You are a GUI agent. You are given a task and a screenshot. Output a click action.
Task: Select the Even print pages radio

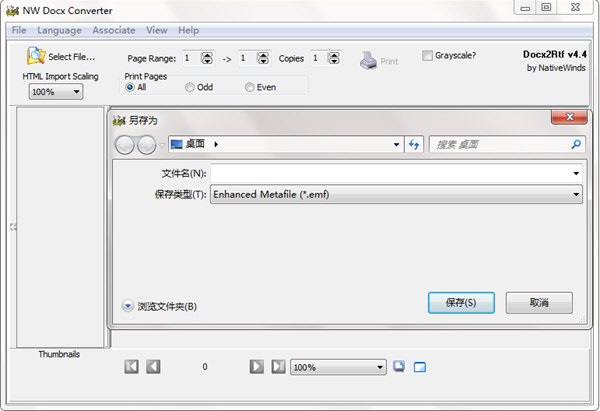pyautogui.click(x=249, y=87)
